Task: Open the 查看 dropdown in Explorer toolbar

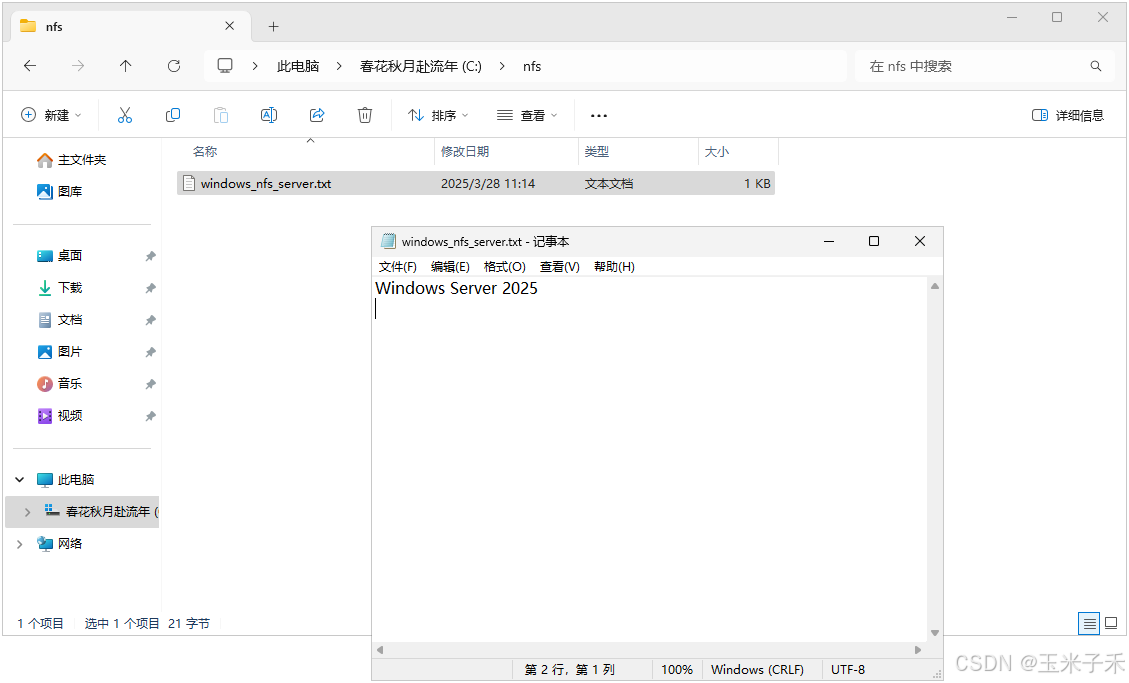Action: point(527,115)
